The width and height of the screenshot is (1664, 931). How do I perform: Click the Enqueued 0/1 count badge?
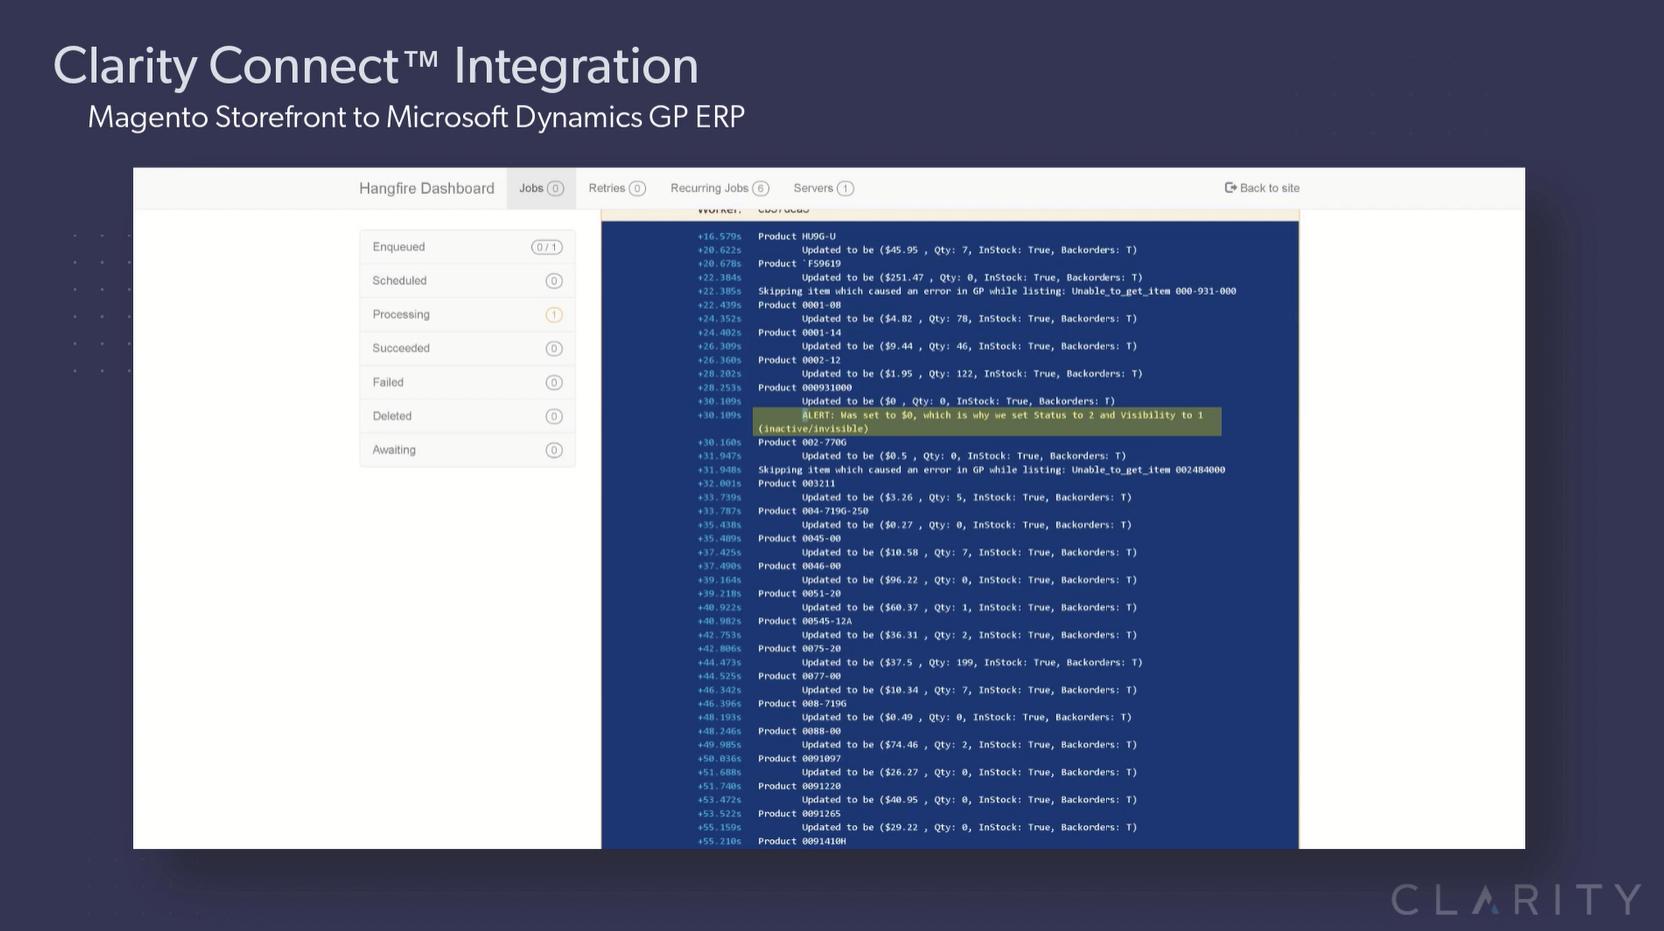(546, 247)
